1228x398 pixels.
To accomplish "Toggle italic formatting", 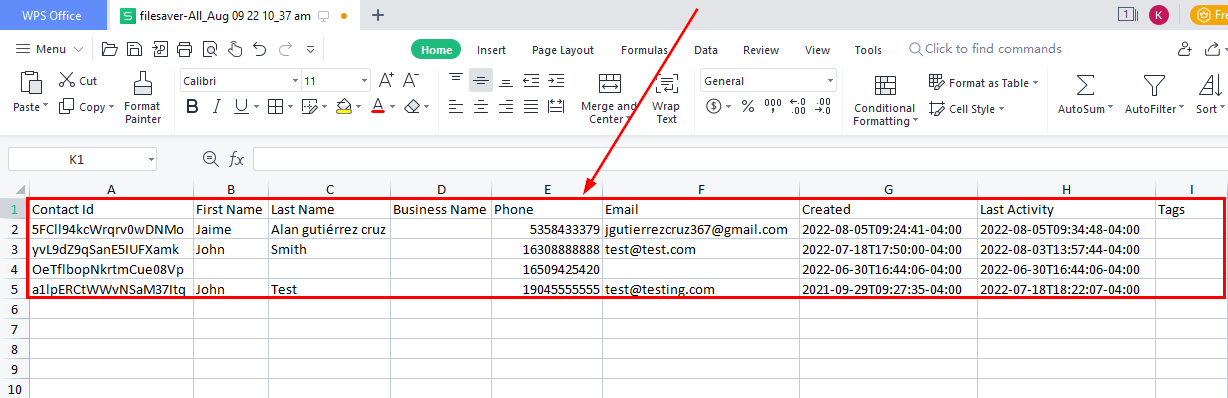I will click(217, 106).
